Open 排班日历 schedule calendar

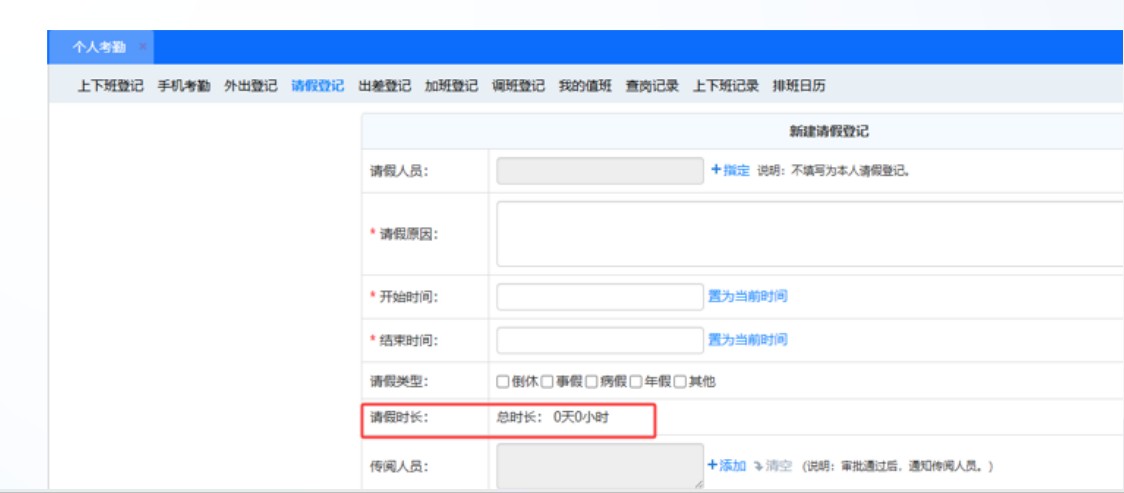[x=799, y=86]
